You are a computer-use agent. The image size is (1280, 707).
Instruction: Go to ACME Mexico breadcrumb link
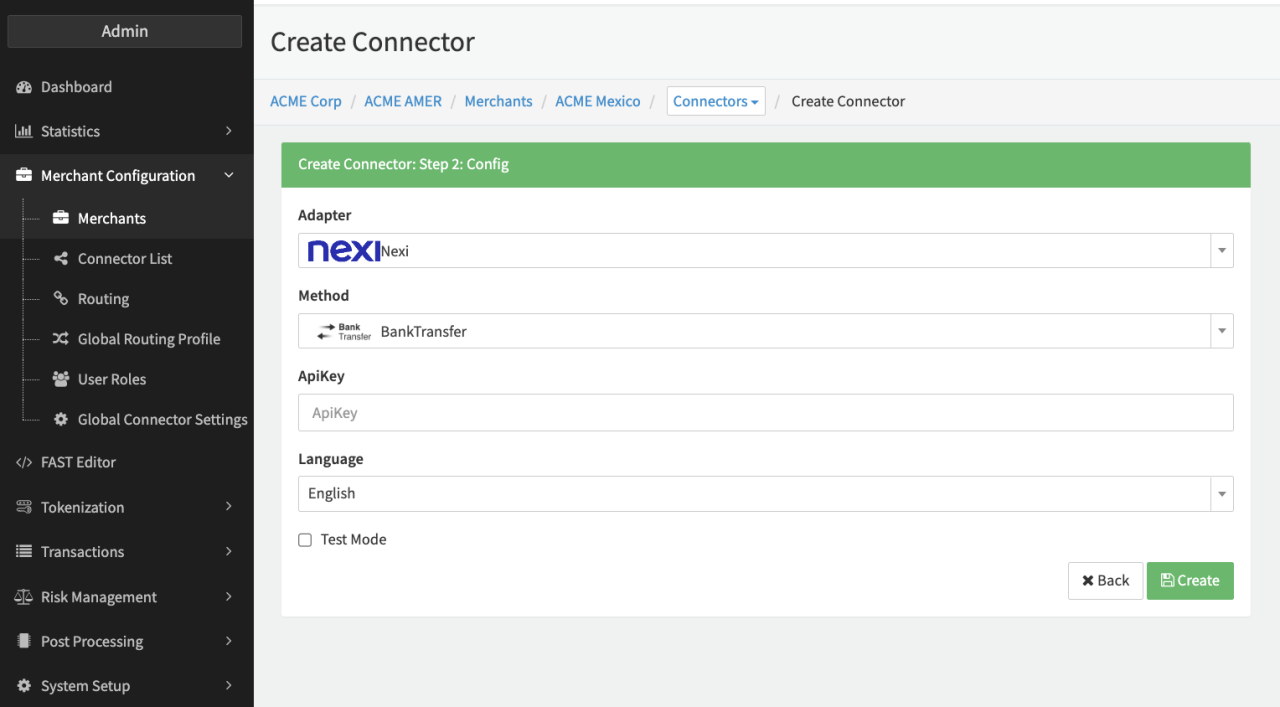pyautogui.click(x=597, y=101)
